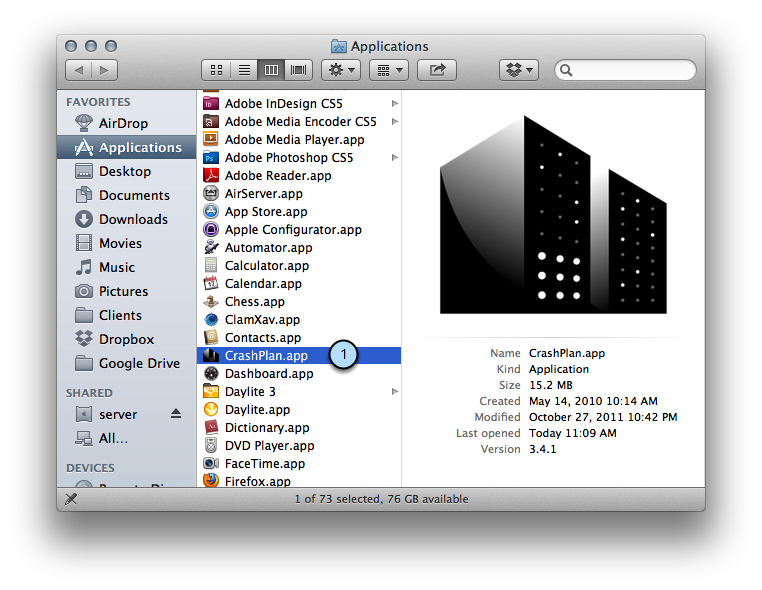This screenshot has height=590, width=762.
Task: Select Dashboard.app
Action: [x=299, y=373]
